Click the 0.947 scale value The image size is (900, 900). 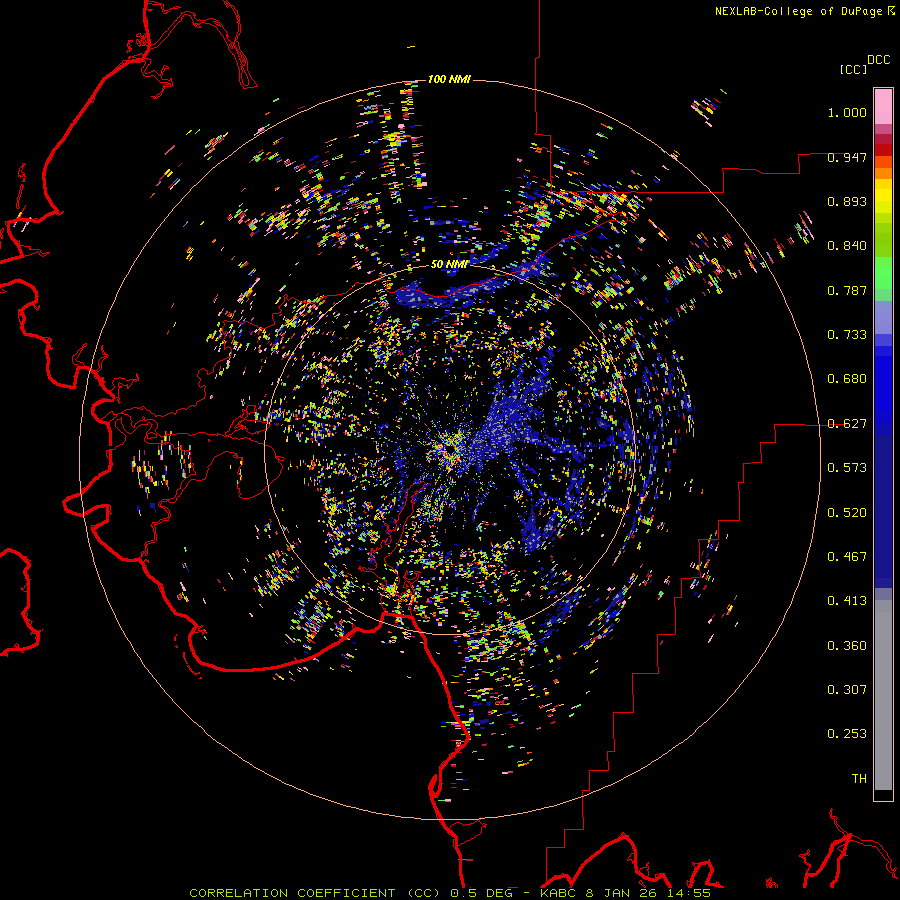pyautogui.click(x=847, y=157)
